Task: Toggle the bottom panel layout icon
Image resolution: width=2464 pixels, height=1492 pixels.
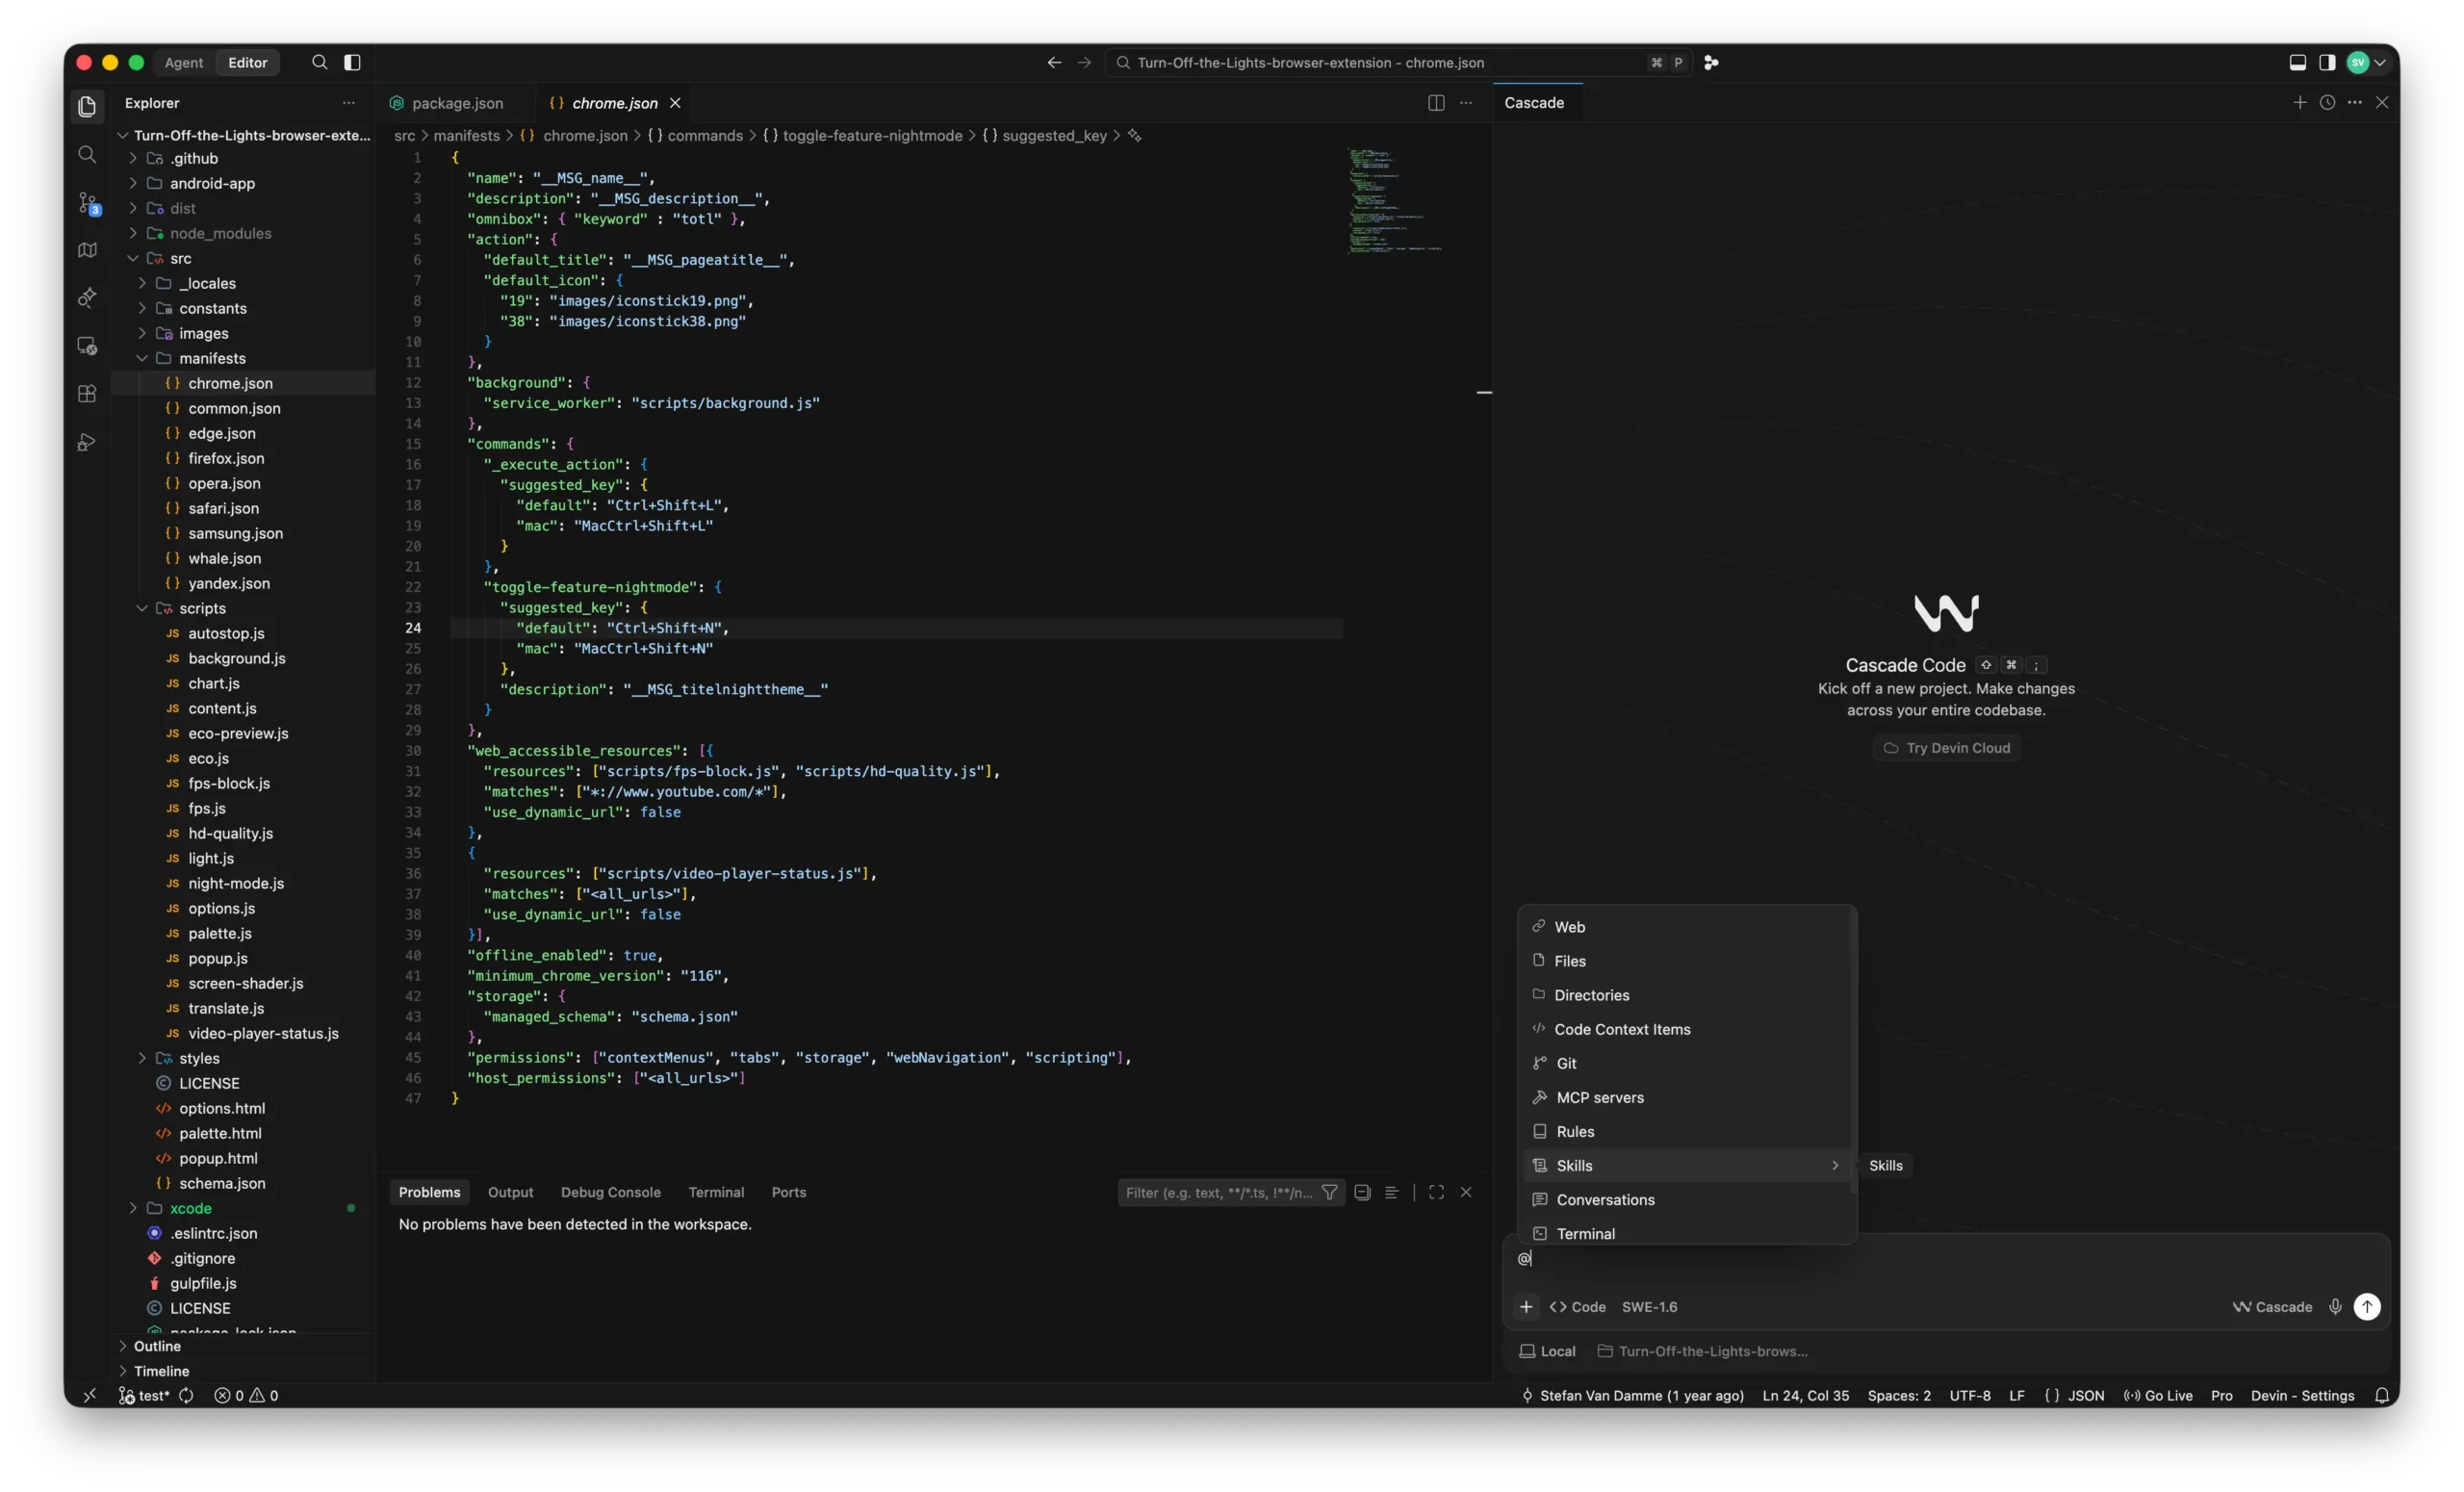Action: (x=2298, y=62)
